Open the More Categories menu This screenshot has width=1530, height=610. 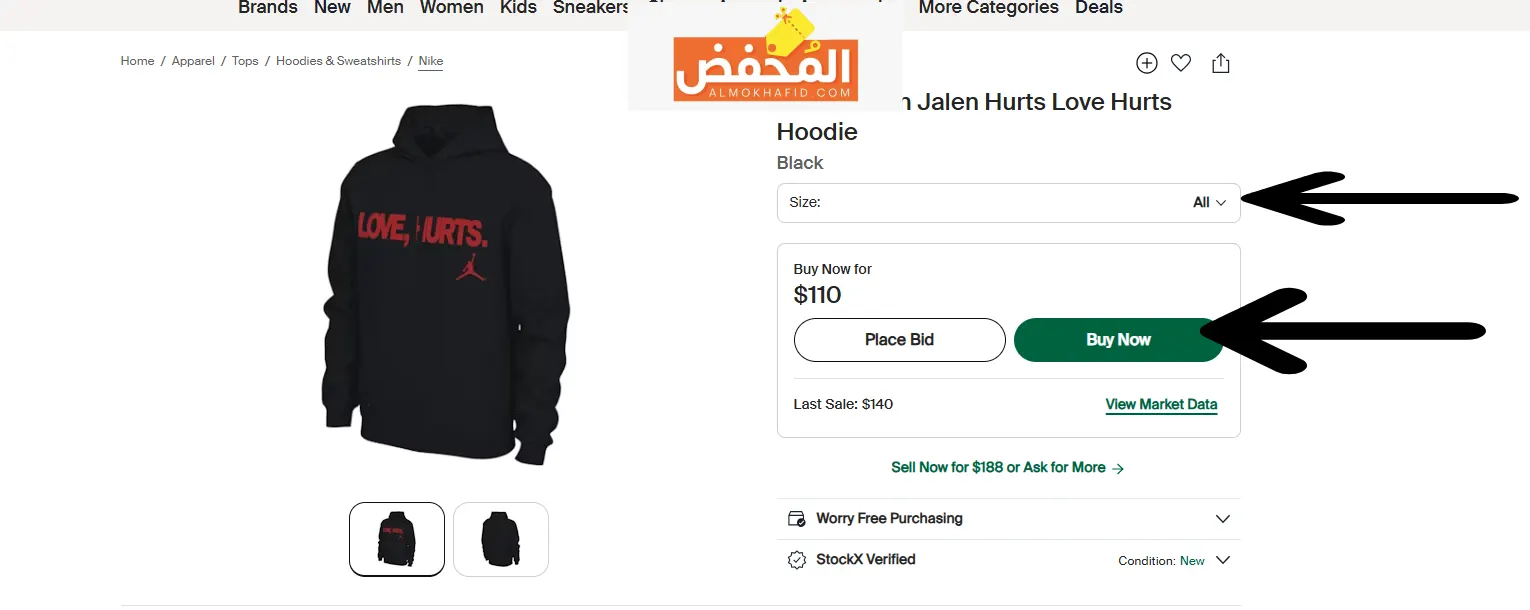coord(988,8)
